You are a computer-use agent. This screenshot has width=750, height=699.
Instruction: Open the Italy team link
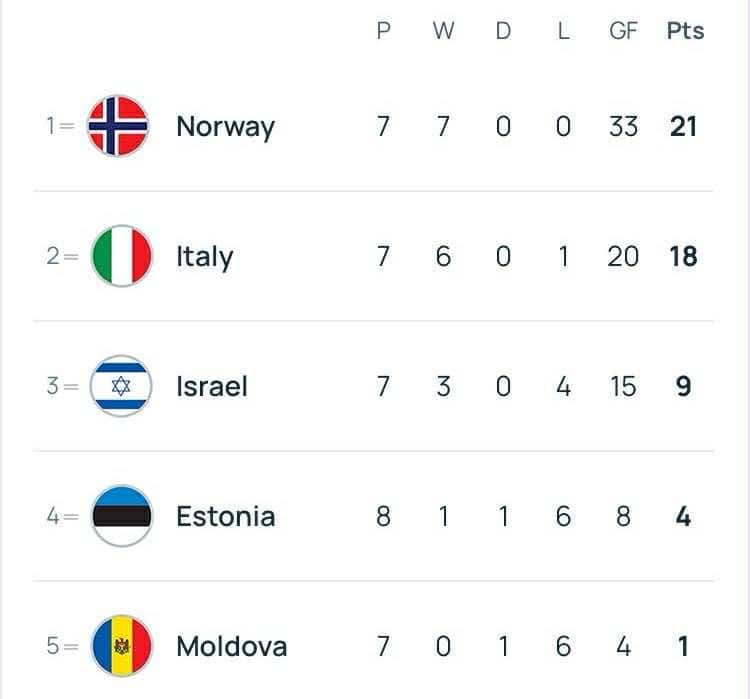coord(204,257)
